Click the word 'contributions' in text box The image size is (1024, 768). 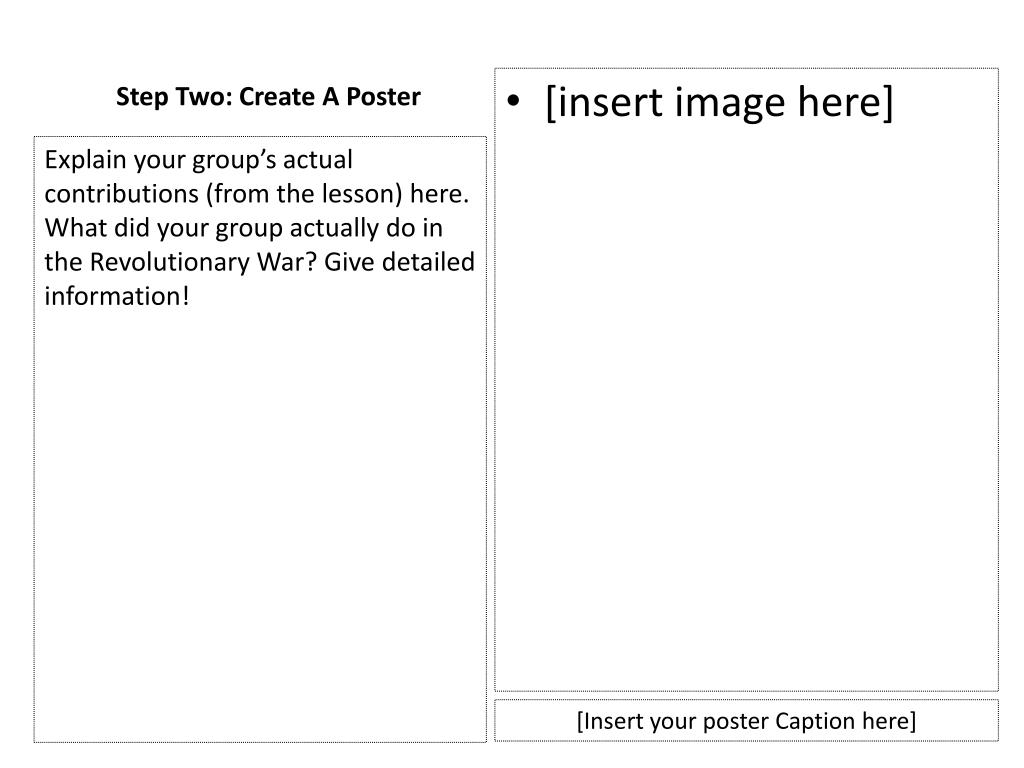(x=121, y=194)
